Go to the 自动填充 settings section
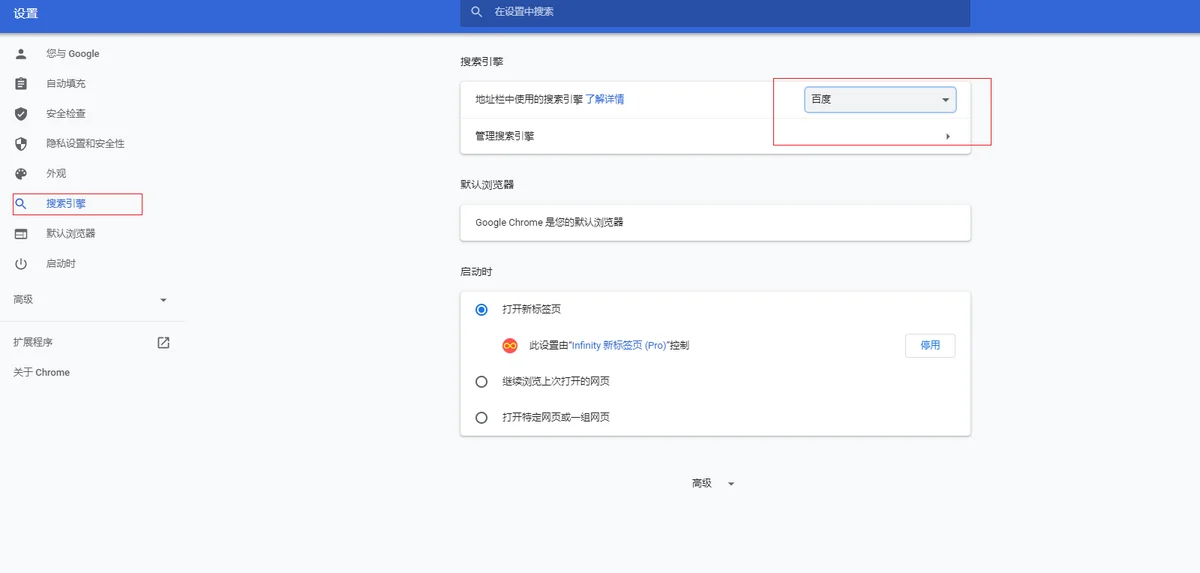 [x=66, y=84]
